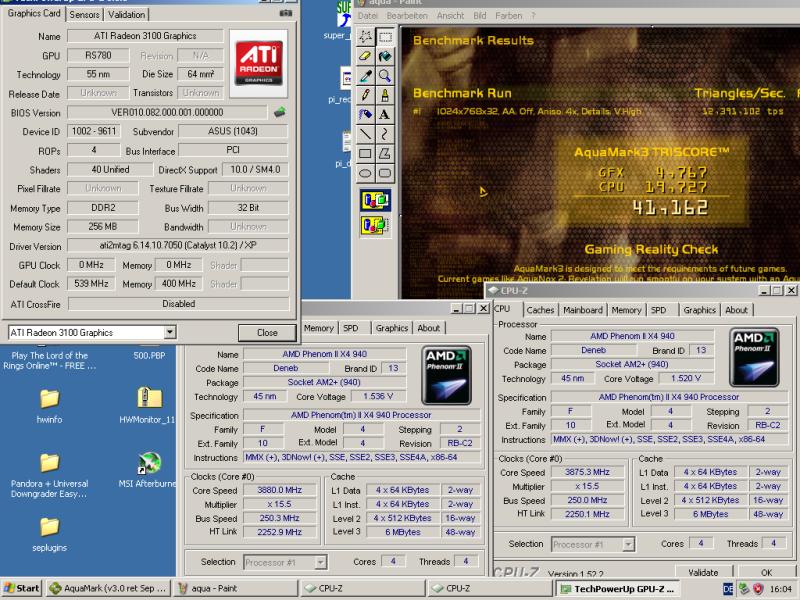800x600 pixels.
Task: Enable transparent selection mode in Paint
Action: pyautogui.click(x=375, y=225)
